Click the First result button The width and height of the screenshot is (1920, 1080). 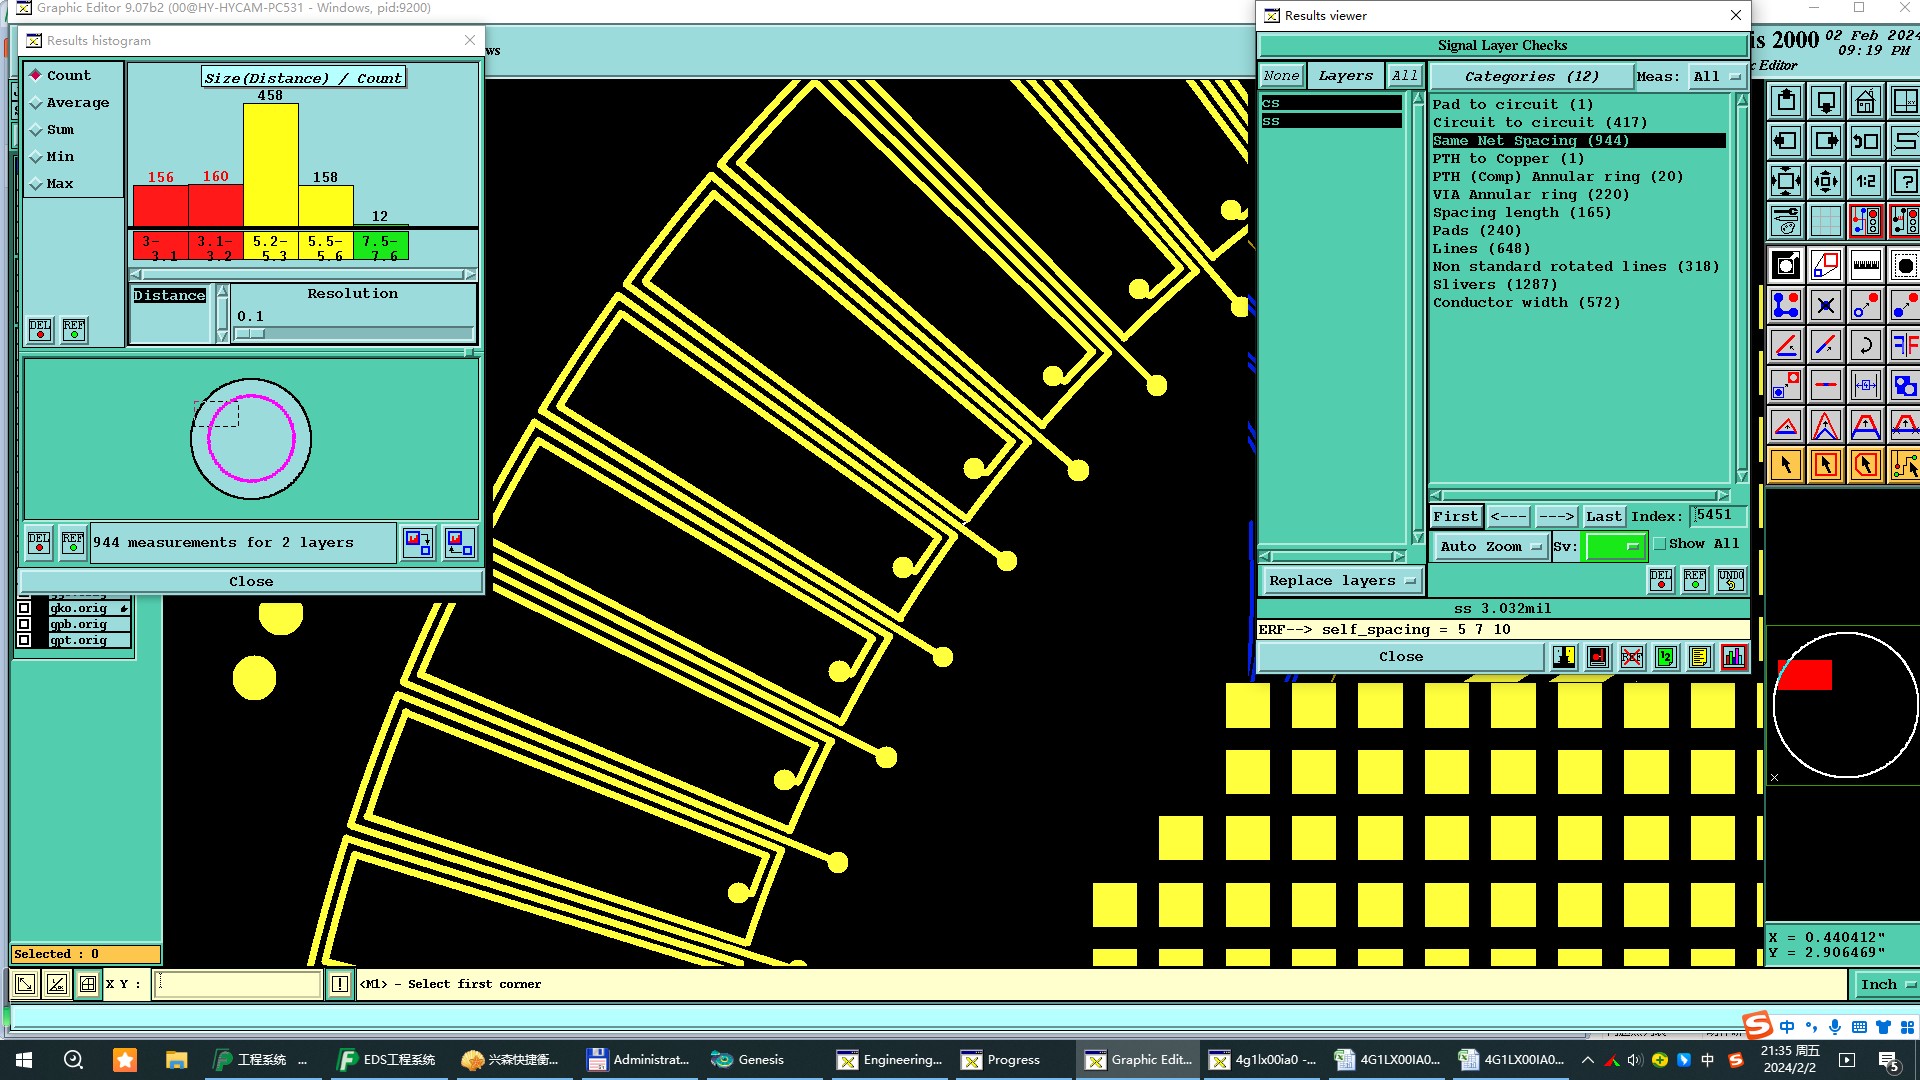[1455, 517]
